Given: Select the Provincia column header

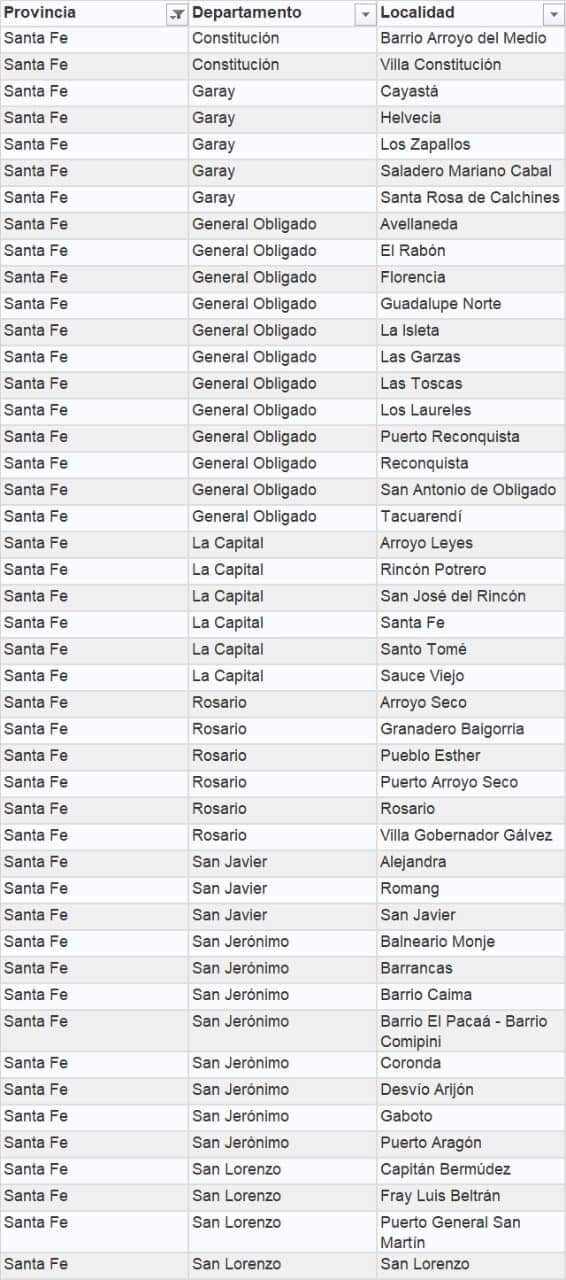Looking at the screenshot, I should pyautogui.click(x=94, y=13).
